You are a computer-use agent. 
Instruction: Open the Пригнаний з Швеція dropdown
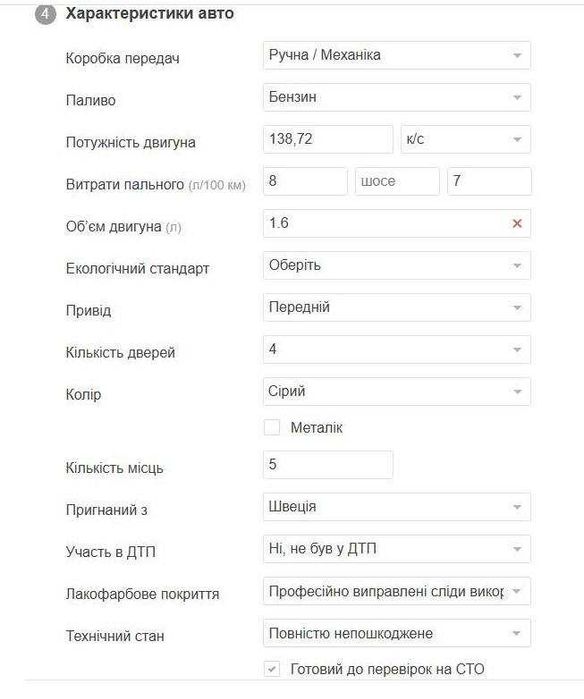[397, 507]
